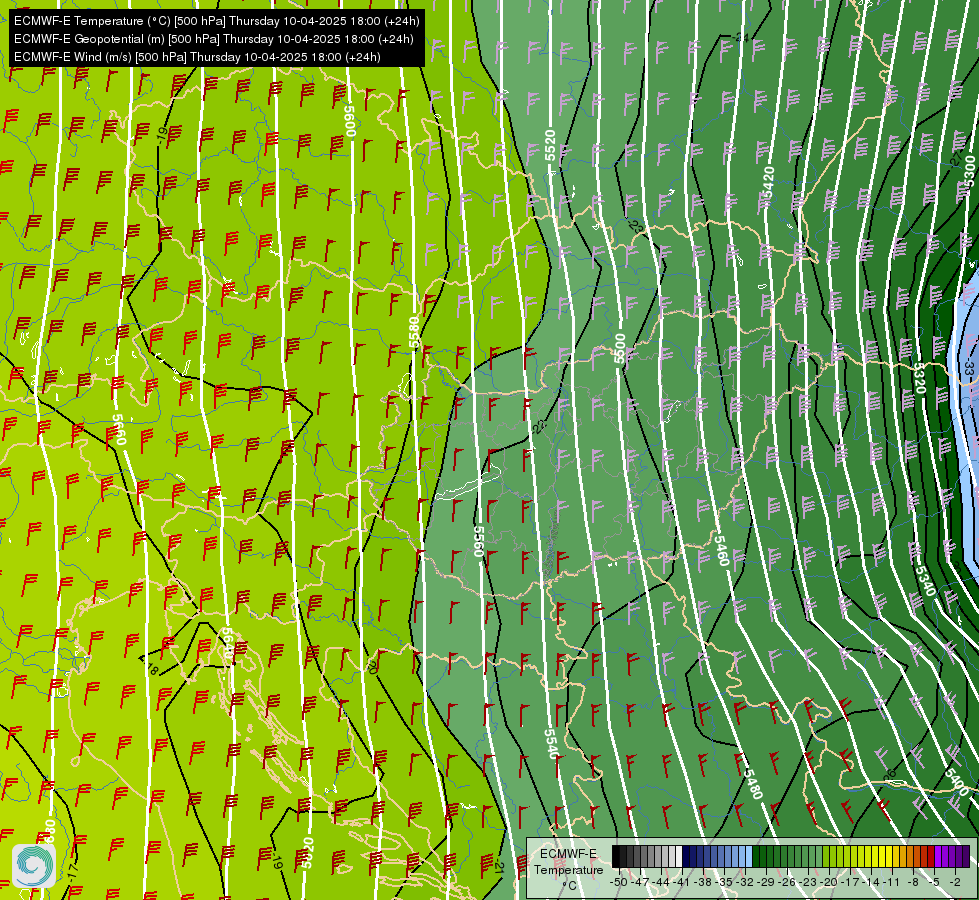Click the -50 legend tick label

coord(617,882)
